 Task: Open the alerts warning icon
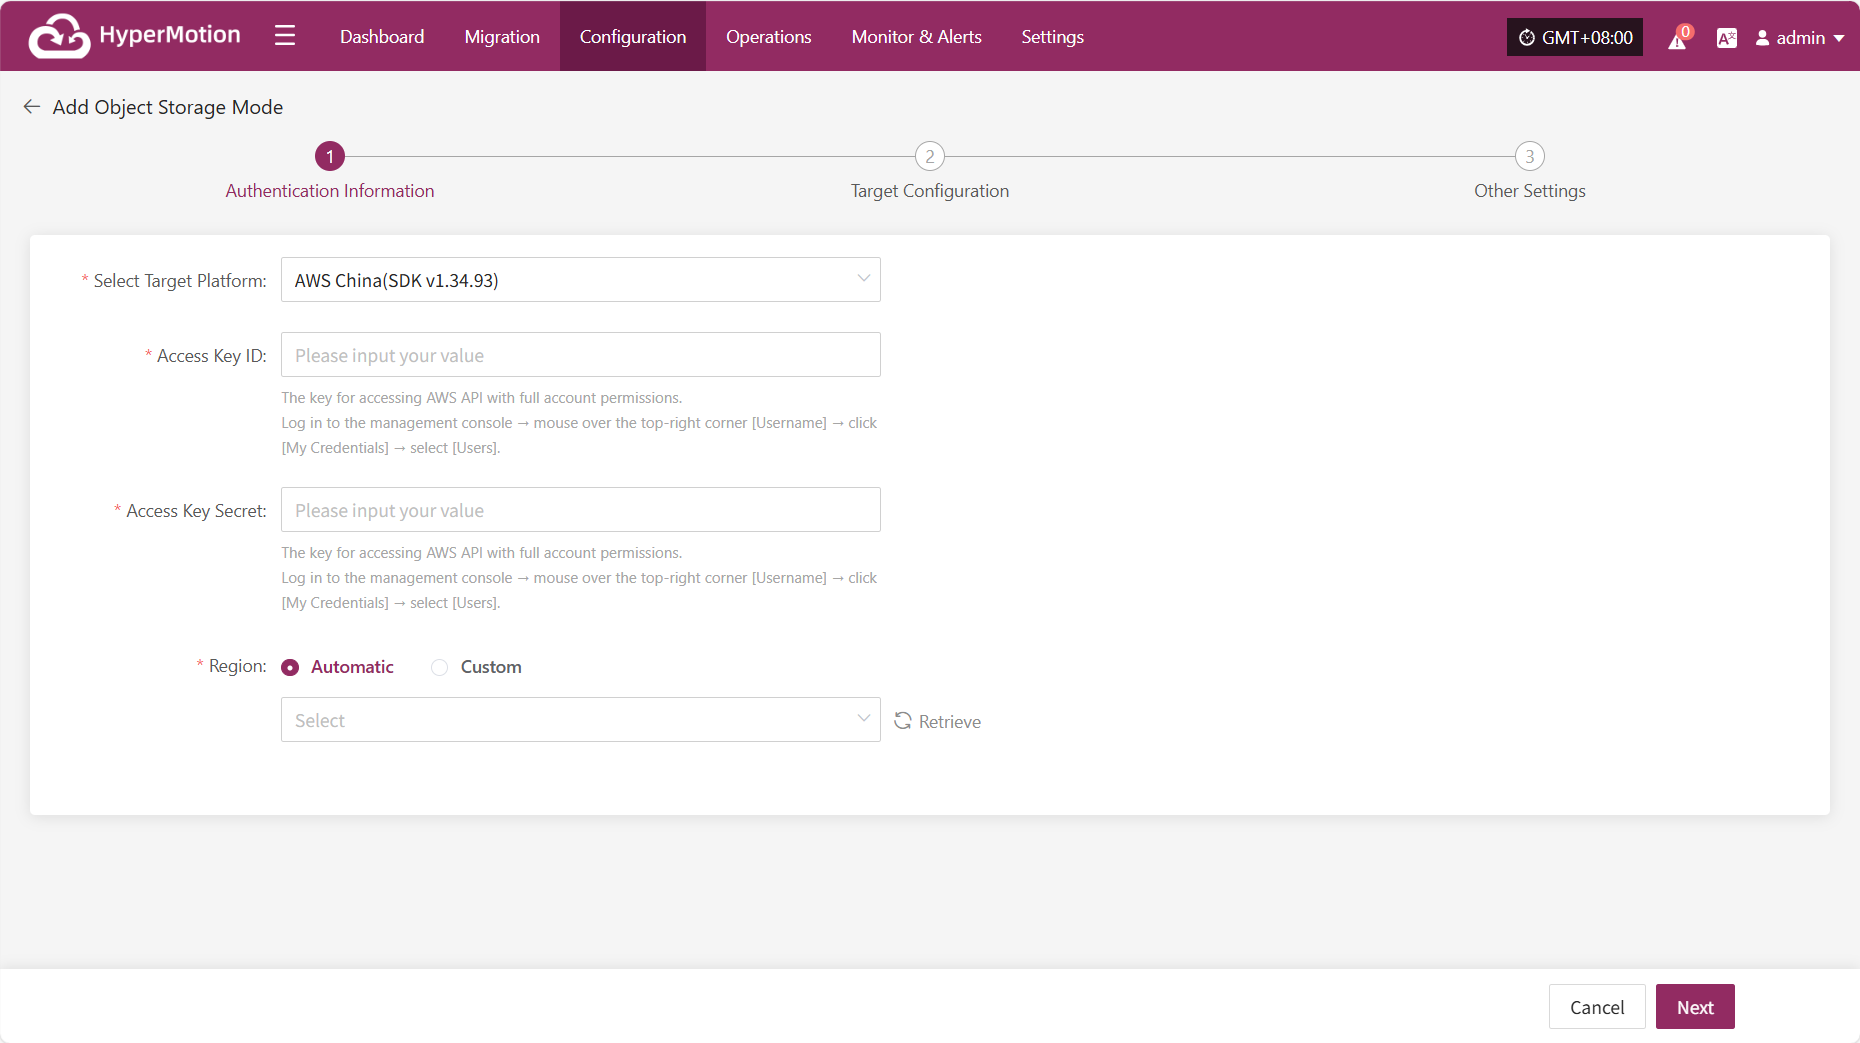pyautogui.click(x=1678, y=39)
